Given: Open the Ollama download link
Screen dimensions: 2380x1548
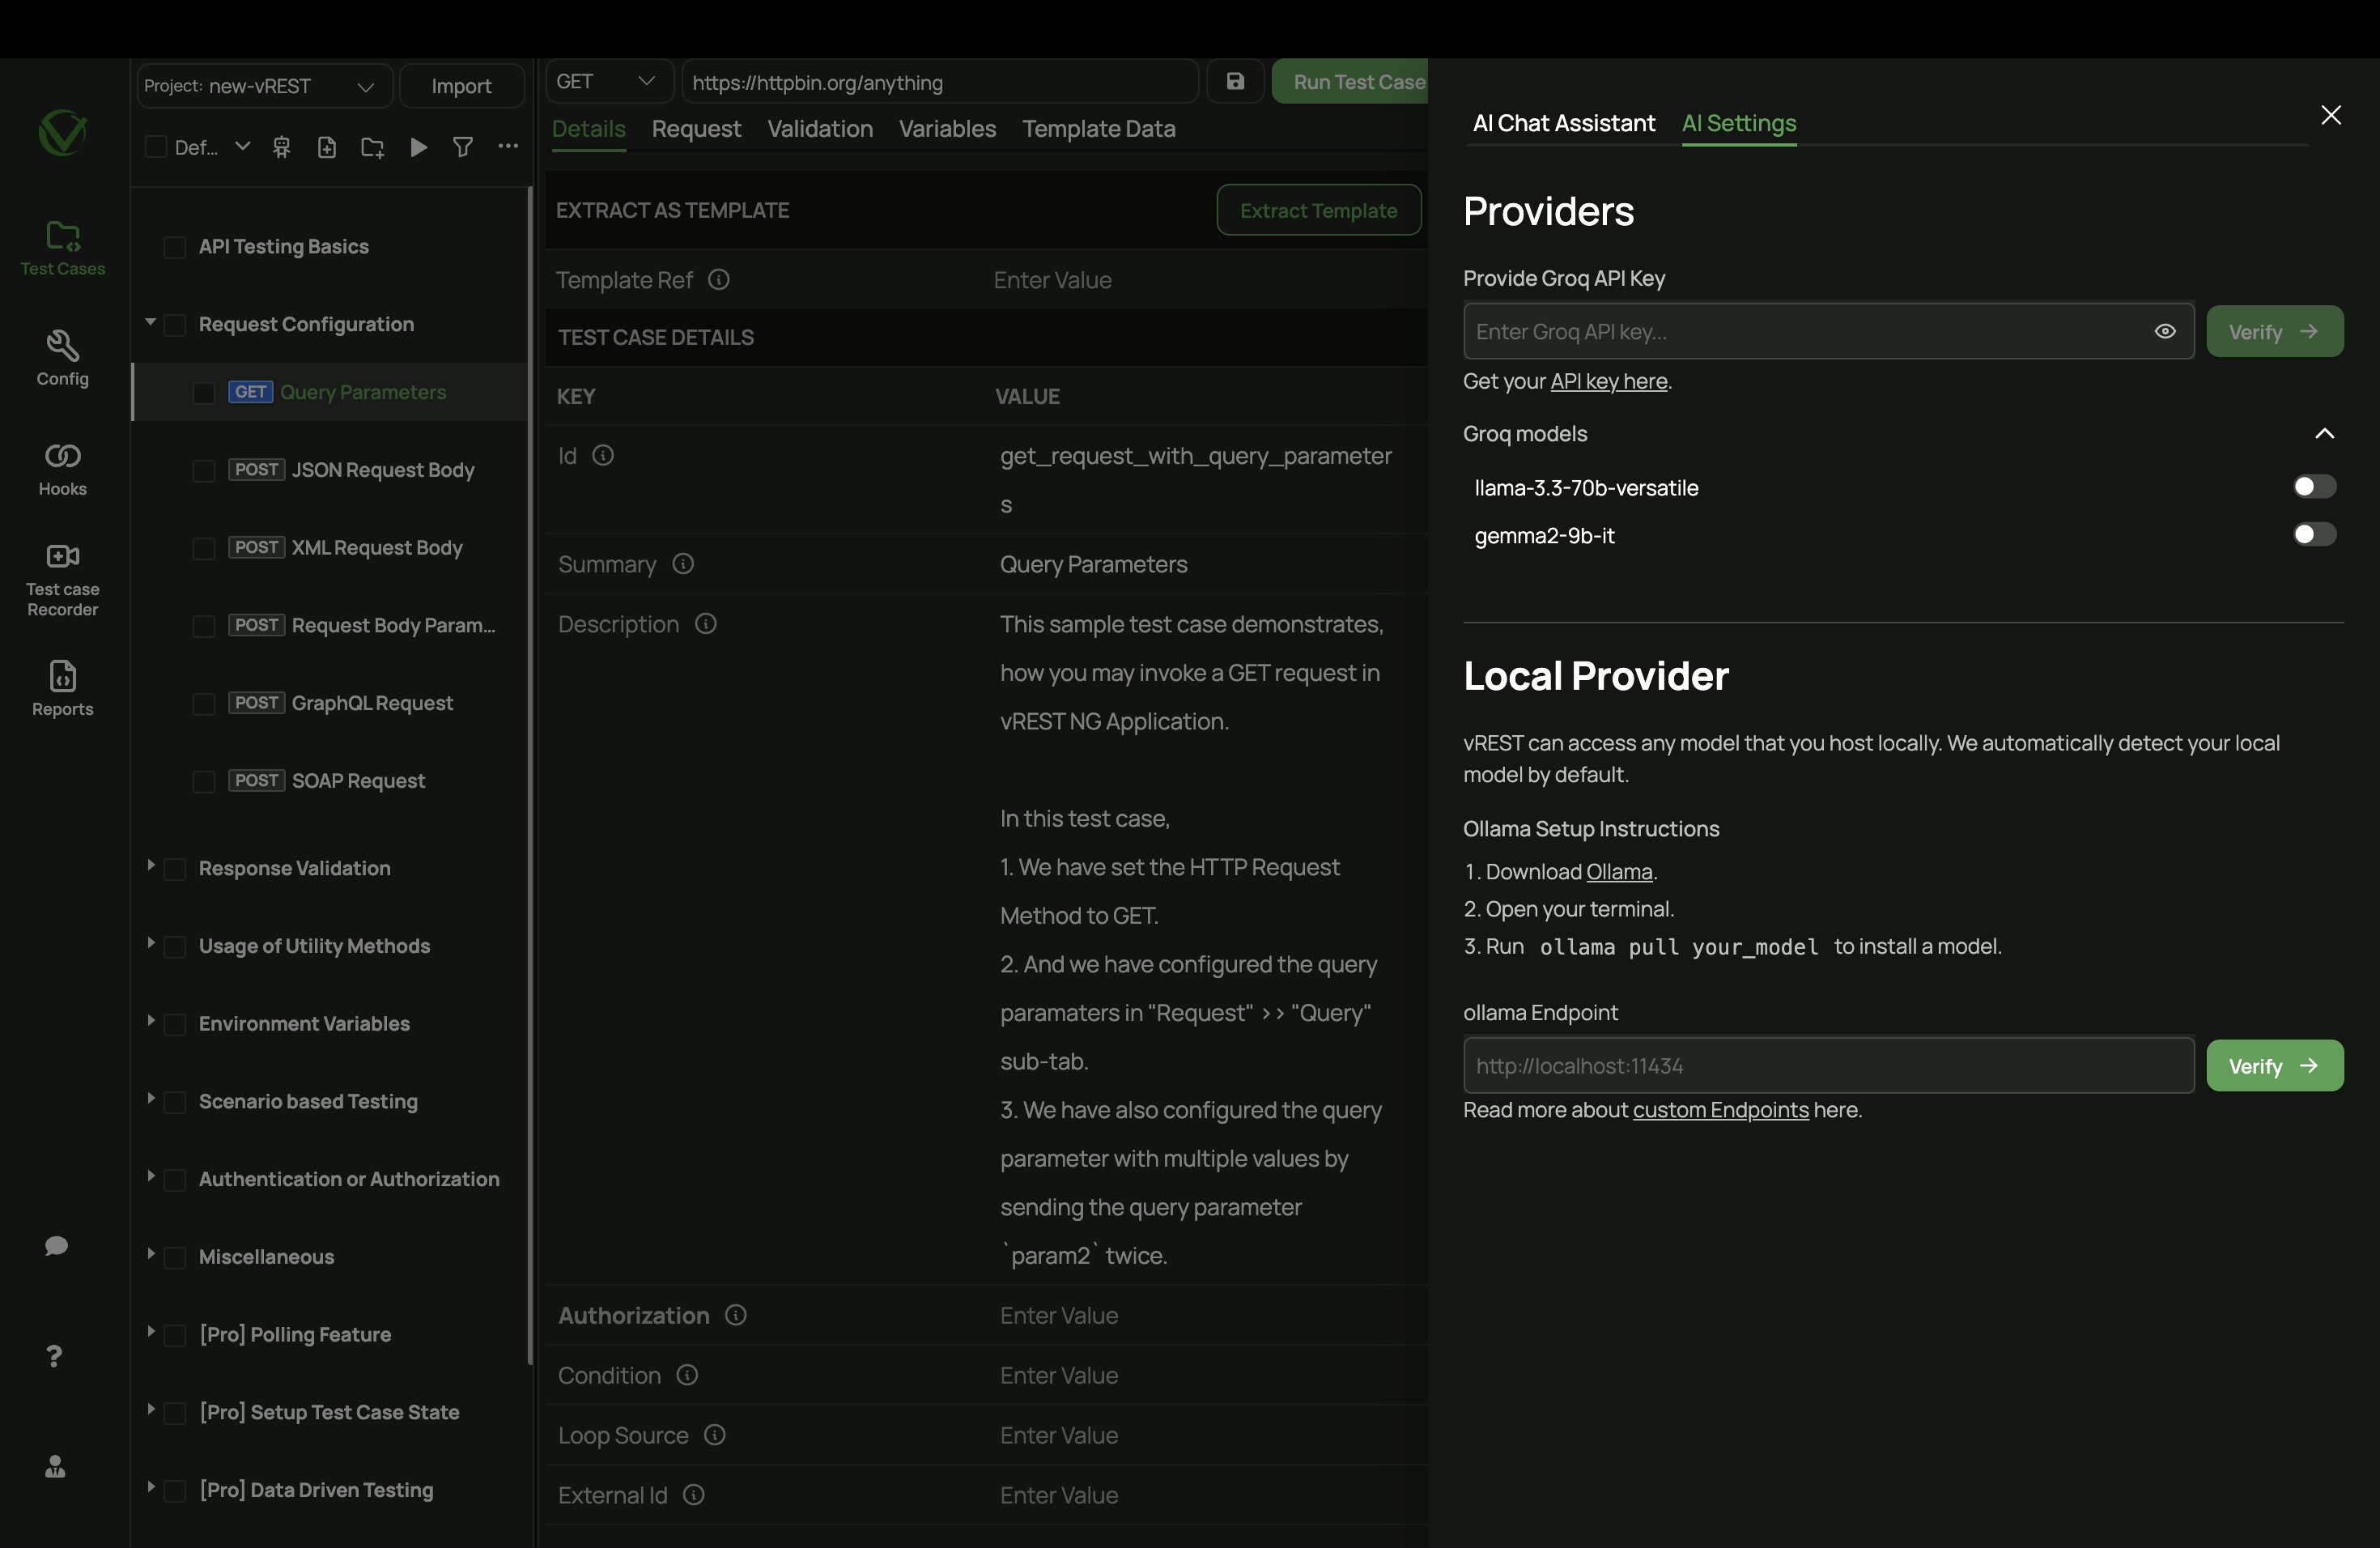Looking at the screenshot, I should point(1619,871).
